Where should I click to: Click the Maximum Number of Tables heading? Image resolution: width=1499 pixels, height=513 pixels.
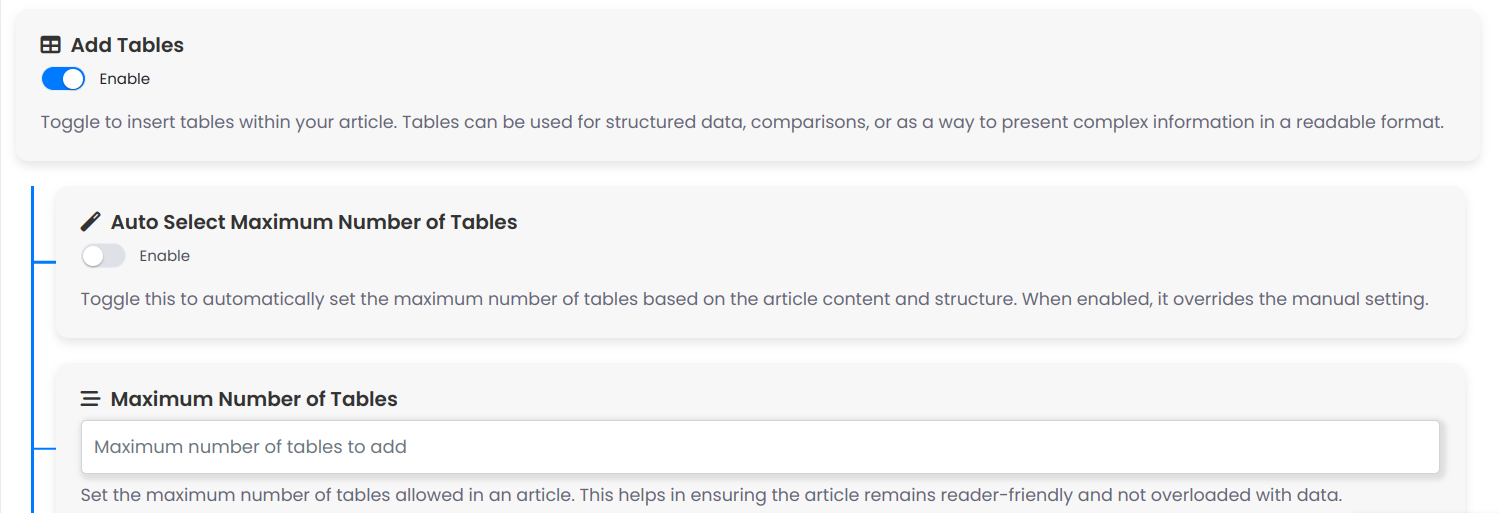(254, 399)
